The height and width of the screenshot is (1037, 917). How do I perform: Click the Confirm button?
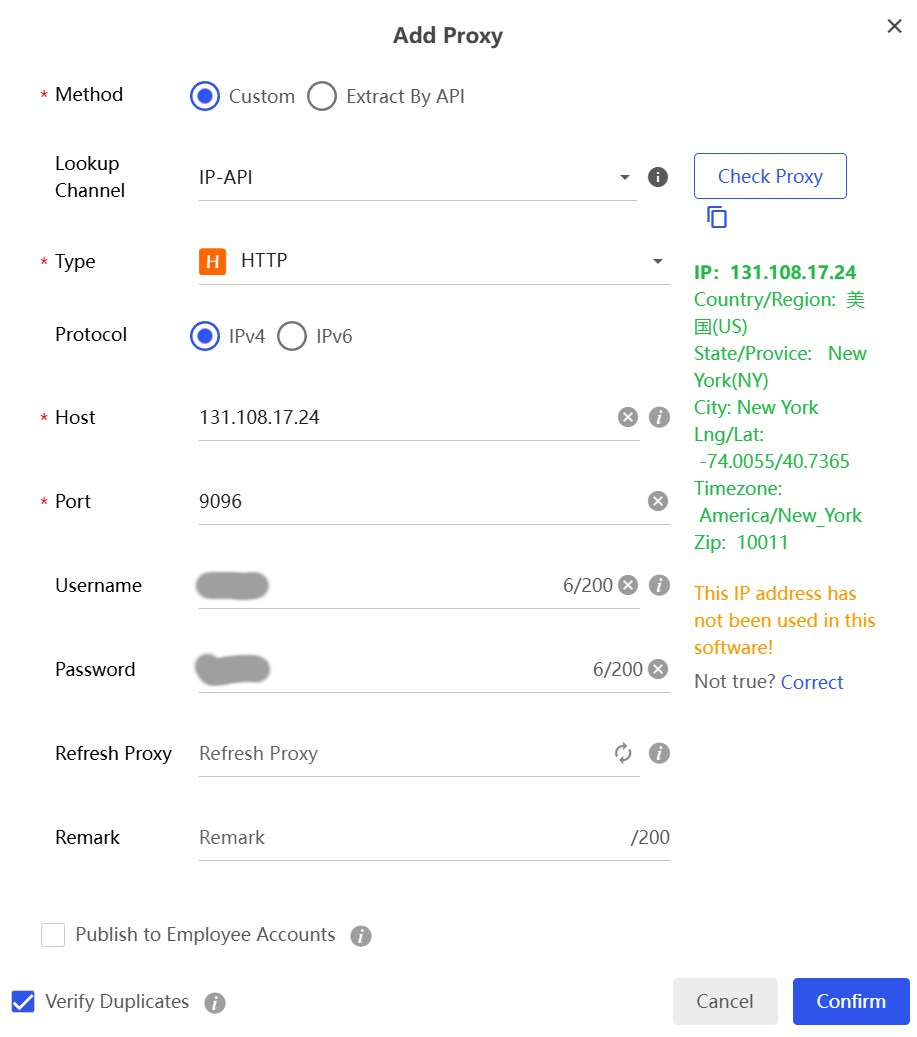[x=851, y=1001]
